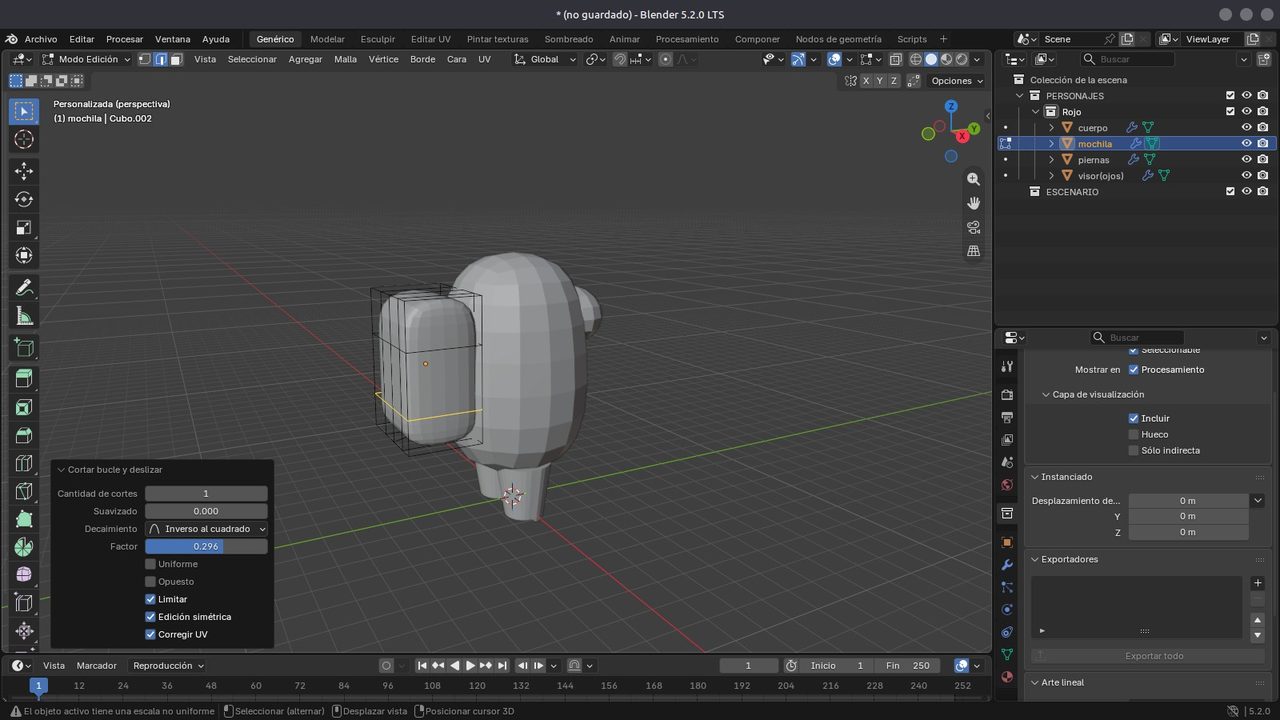Enable the Uniforme checkbox
The width and height of the screenshot is (1280, 720).
point(151,564)
